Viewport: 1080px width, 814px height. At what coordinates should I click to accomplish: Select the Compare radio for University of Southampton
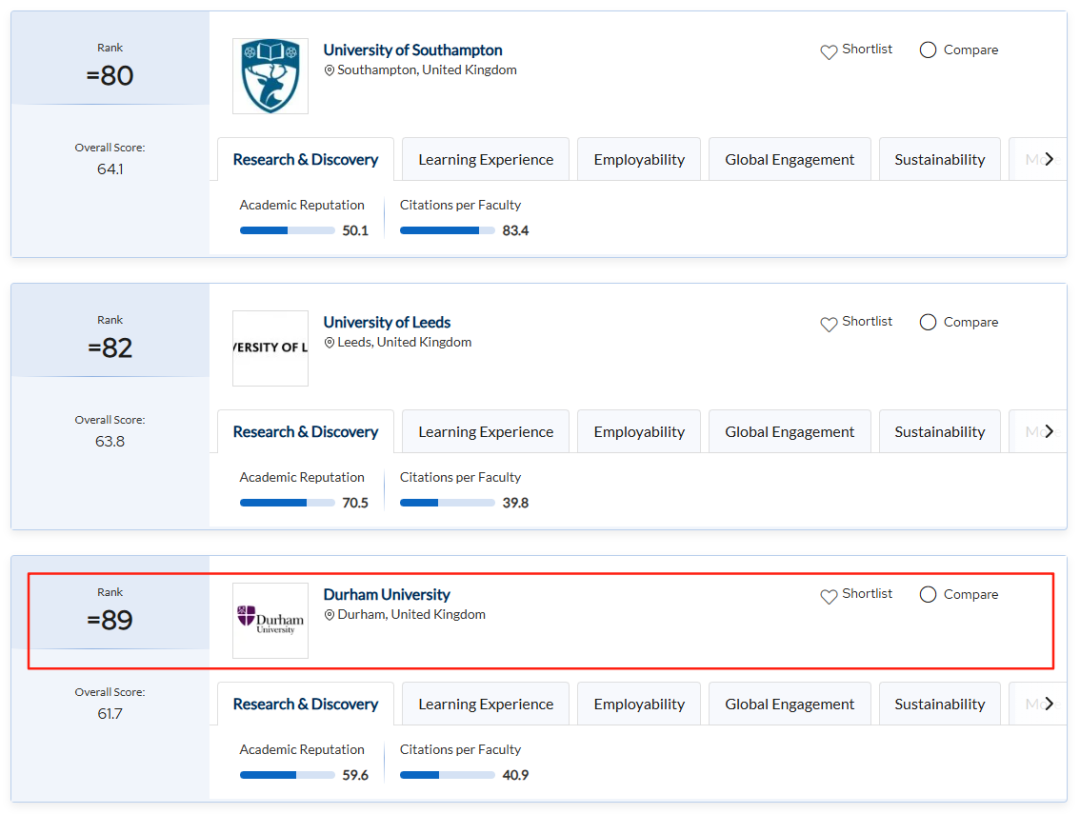tap(928, 50)
